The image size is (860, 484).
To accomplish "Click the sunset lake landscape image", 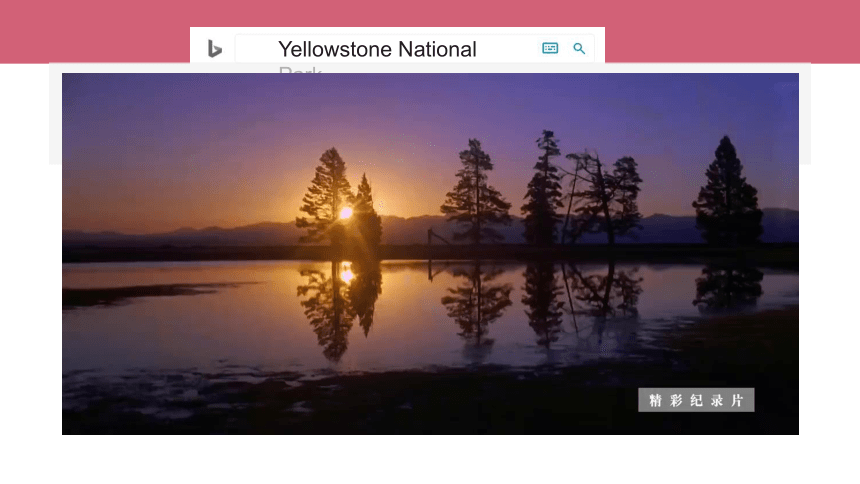I will [x=430, y=254].
